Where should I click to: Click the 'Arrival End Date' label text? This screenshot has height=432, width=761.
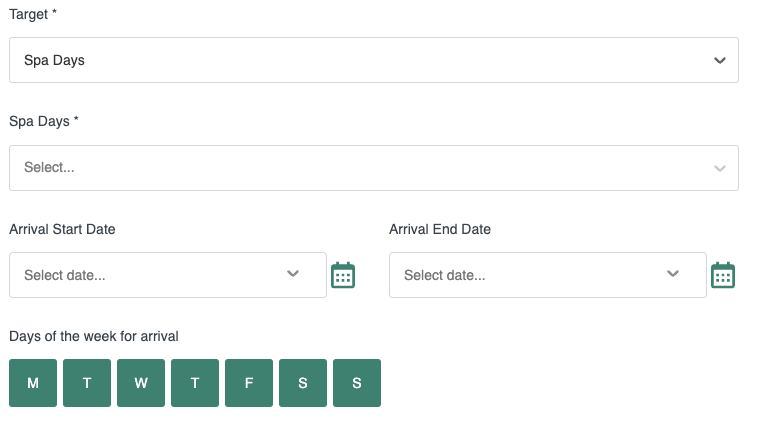tap(440, 229)
